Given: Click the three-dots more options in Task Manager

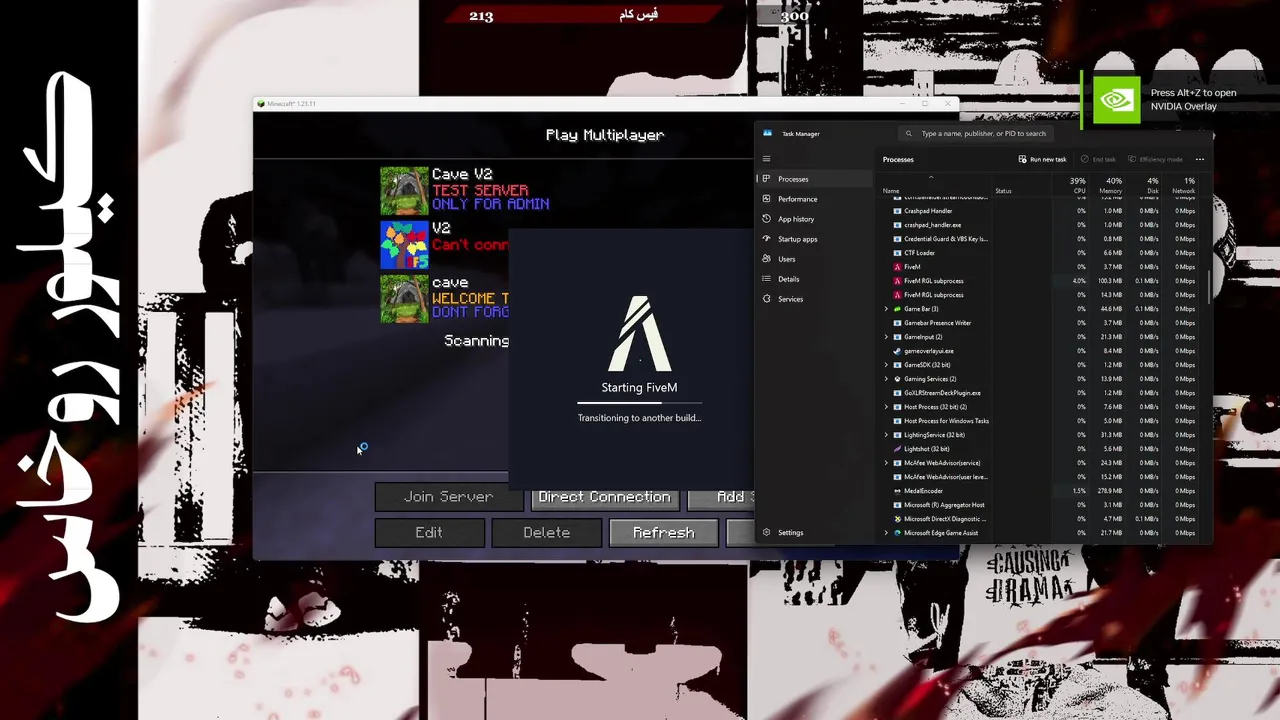Looking at the screenshot, I should 1200,159.
